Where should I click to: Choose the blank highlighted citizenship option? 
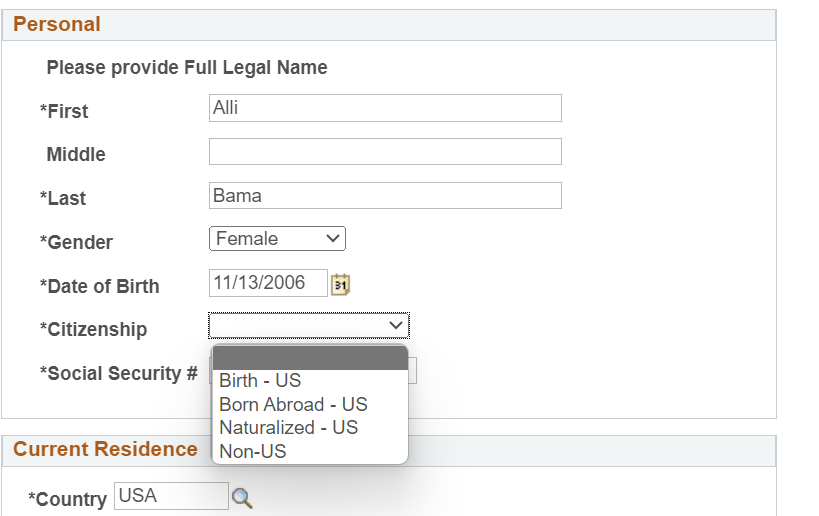click(x=308, y=359)
